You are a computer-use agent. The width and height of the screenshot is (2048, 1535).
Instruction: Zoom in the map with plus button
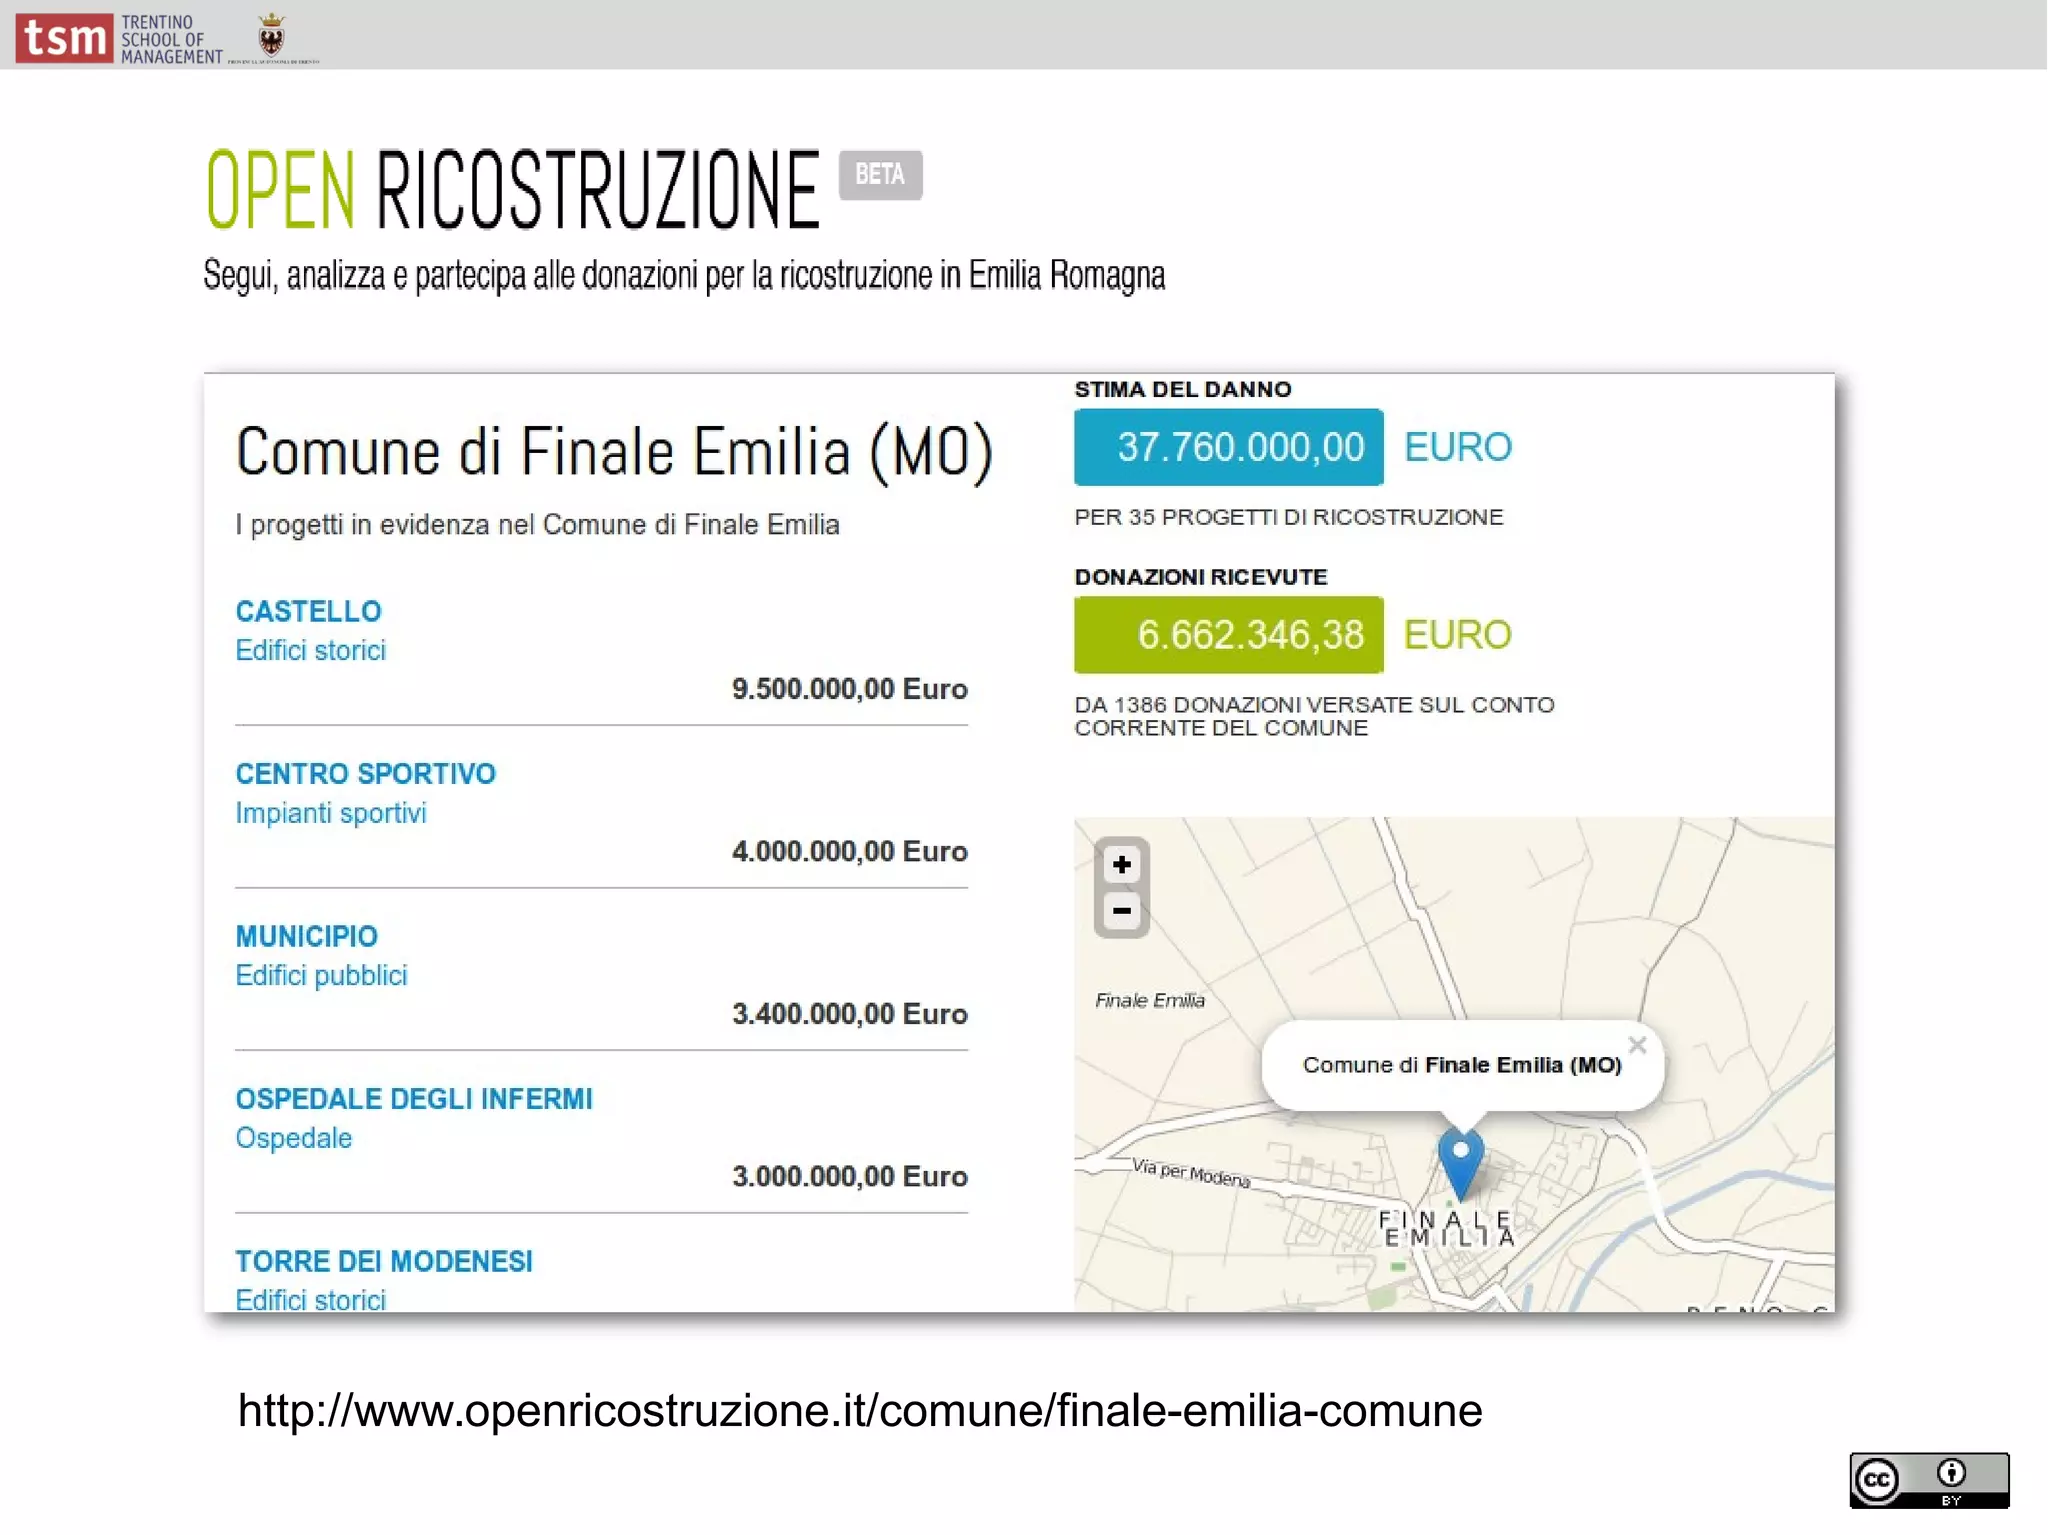point(1121,864)
